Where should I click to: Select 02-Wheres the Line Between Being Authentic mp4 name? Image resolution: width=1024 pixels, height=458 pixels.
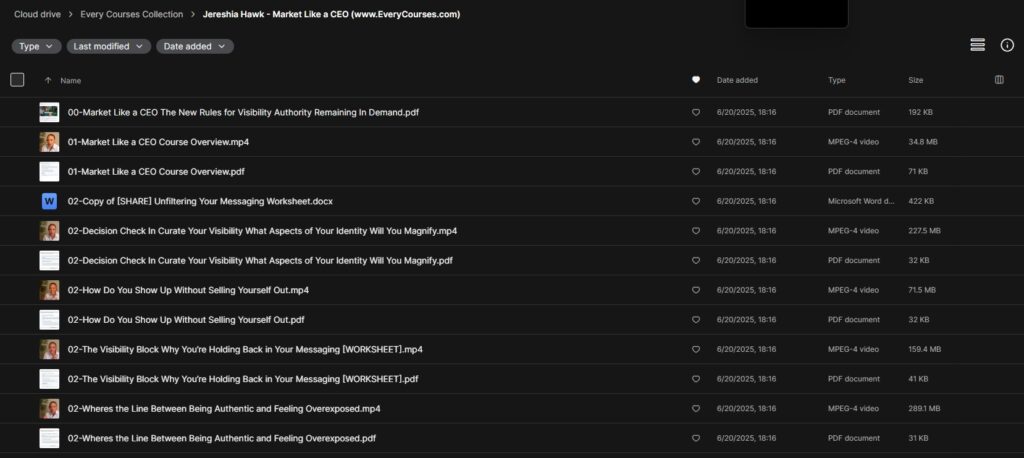tap(224, 408)
